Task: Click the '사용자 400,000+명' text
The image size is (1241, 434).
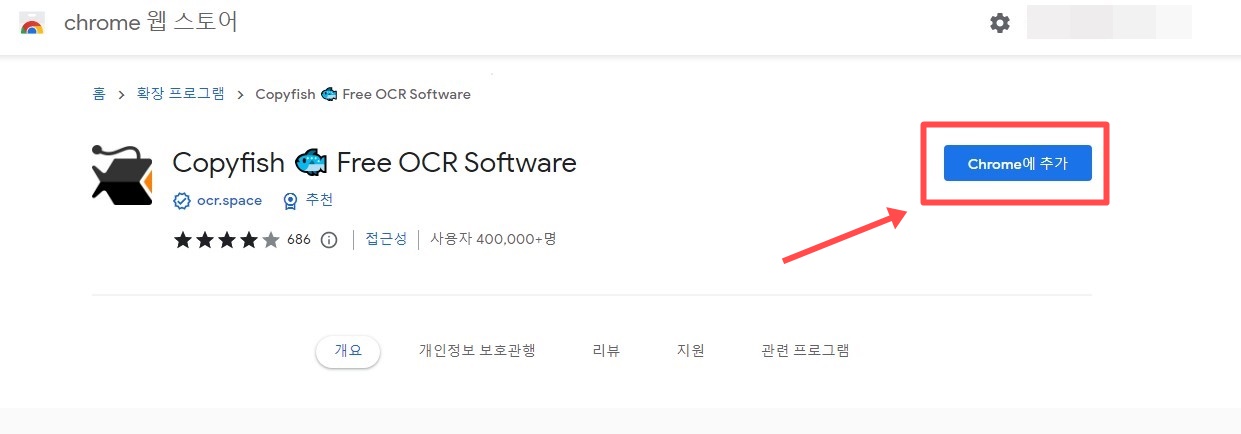Action: [x=493, y=240]
